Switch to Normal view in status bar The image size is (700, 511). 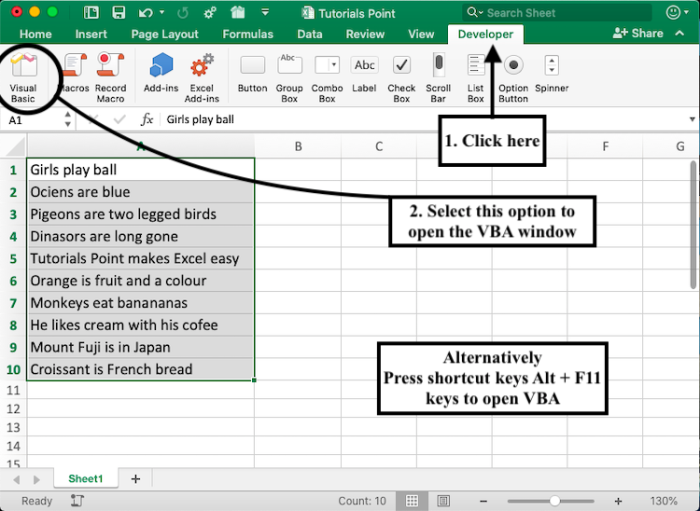coord(412,501)
